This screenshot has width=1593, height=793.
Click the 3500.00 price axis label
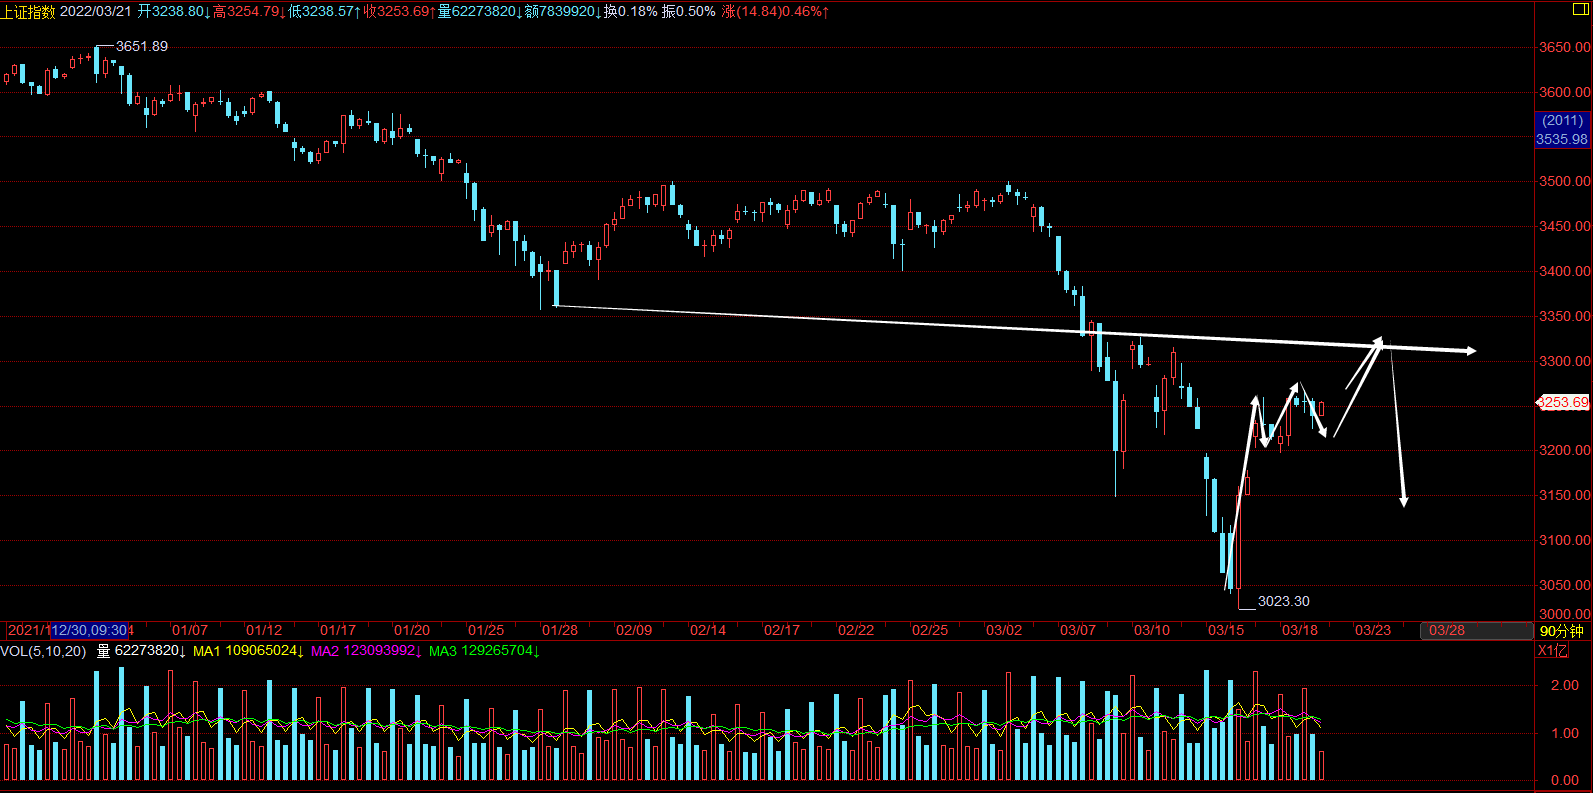(1564, 181)
